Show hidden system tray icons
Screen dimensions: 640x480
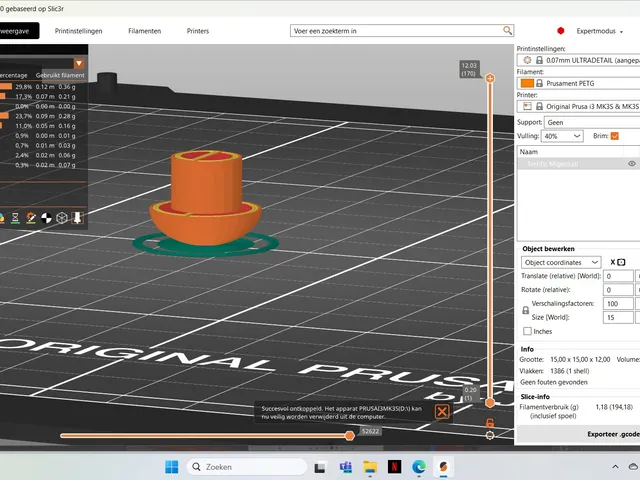(x=616, y=467)
